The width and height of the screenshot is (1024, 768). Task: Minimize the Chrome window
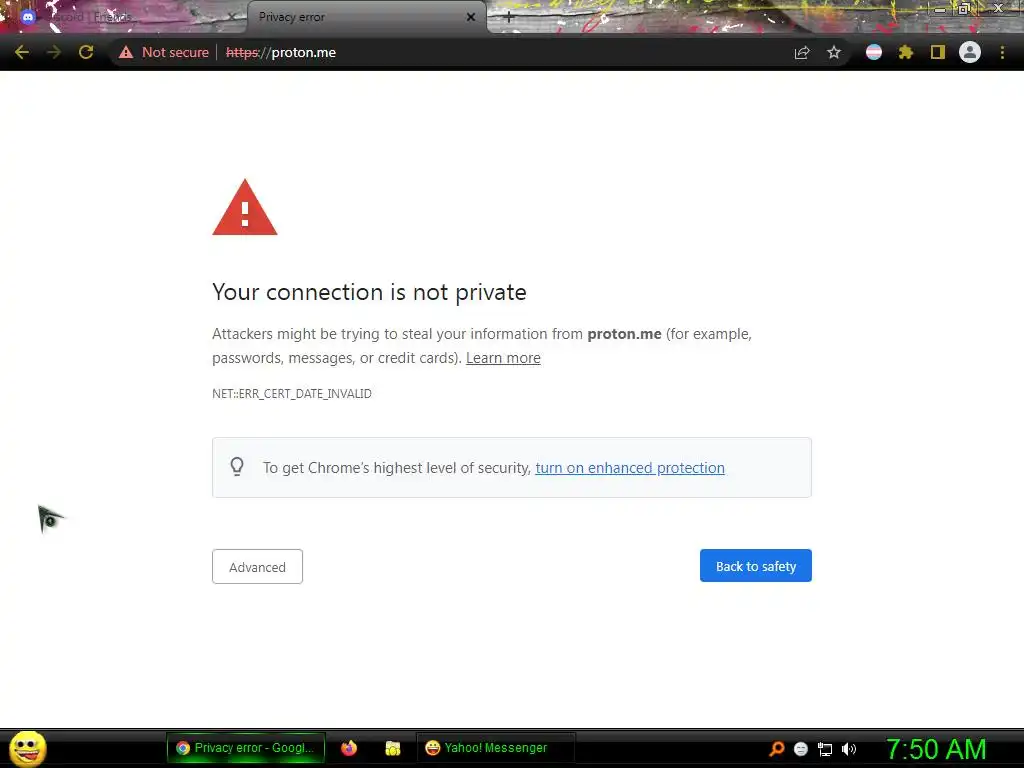[x=940, y=9]
